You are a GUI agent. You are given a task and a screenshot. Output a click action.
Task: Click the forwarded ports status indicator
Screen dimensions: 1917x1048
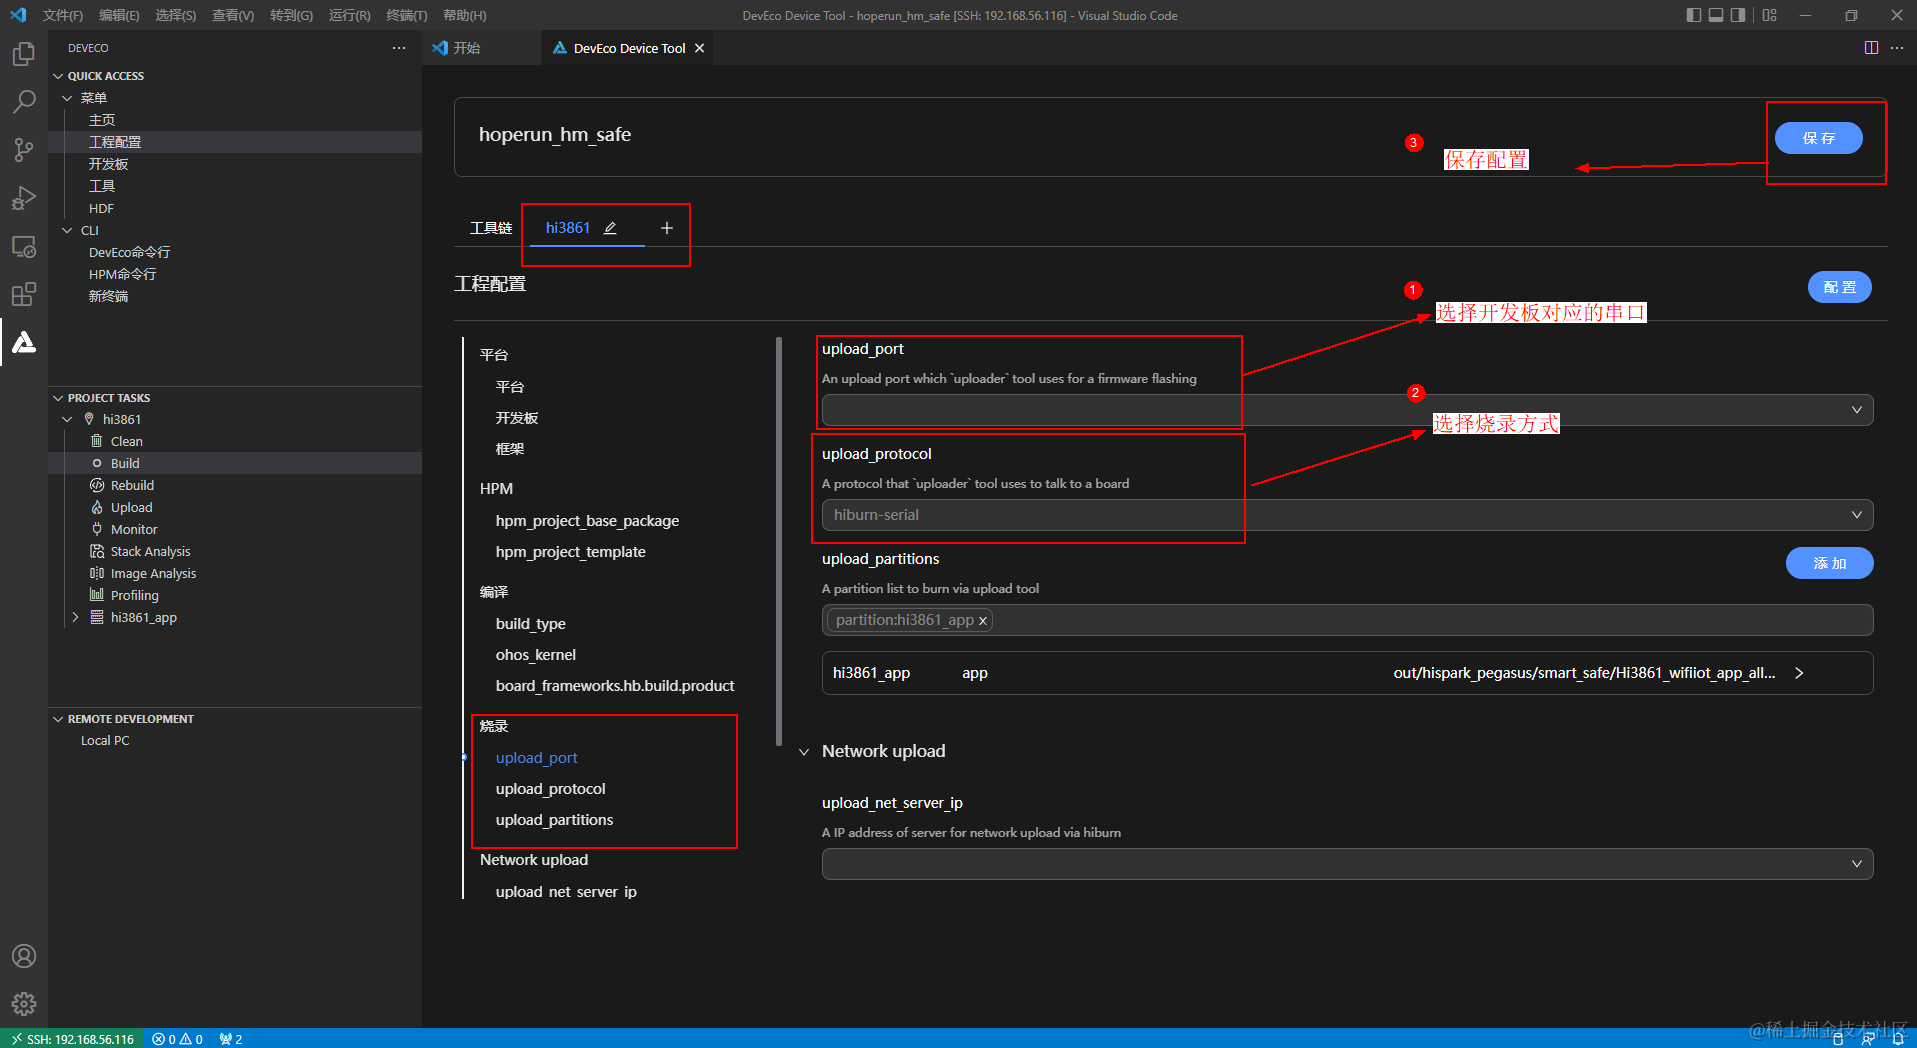pyautogui.click(x=231, y=1039)
